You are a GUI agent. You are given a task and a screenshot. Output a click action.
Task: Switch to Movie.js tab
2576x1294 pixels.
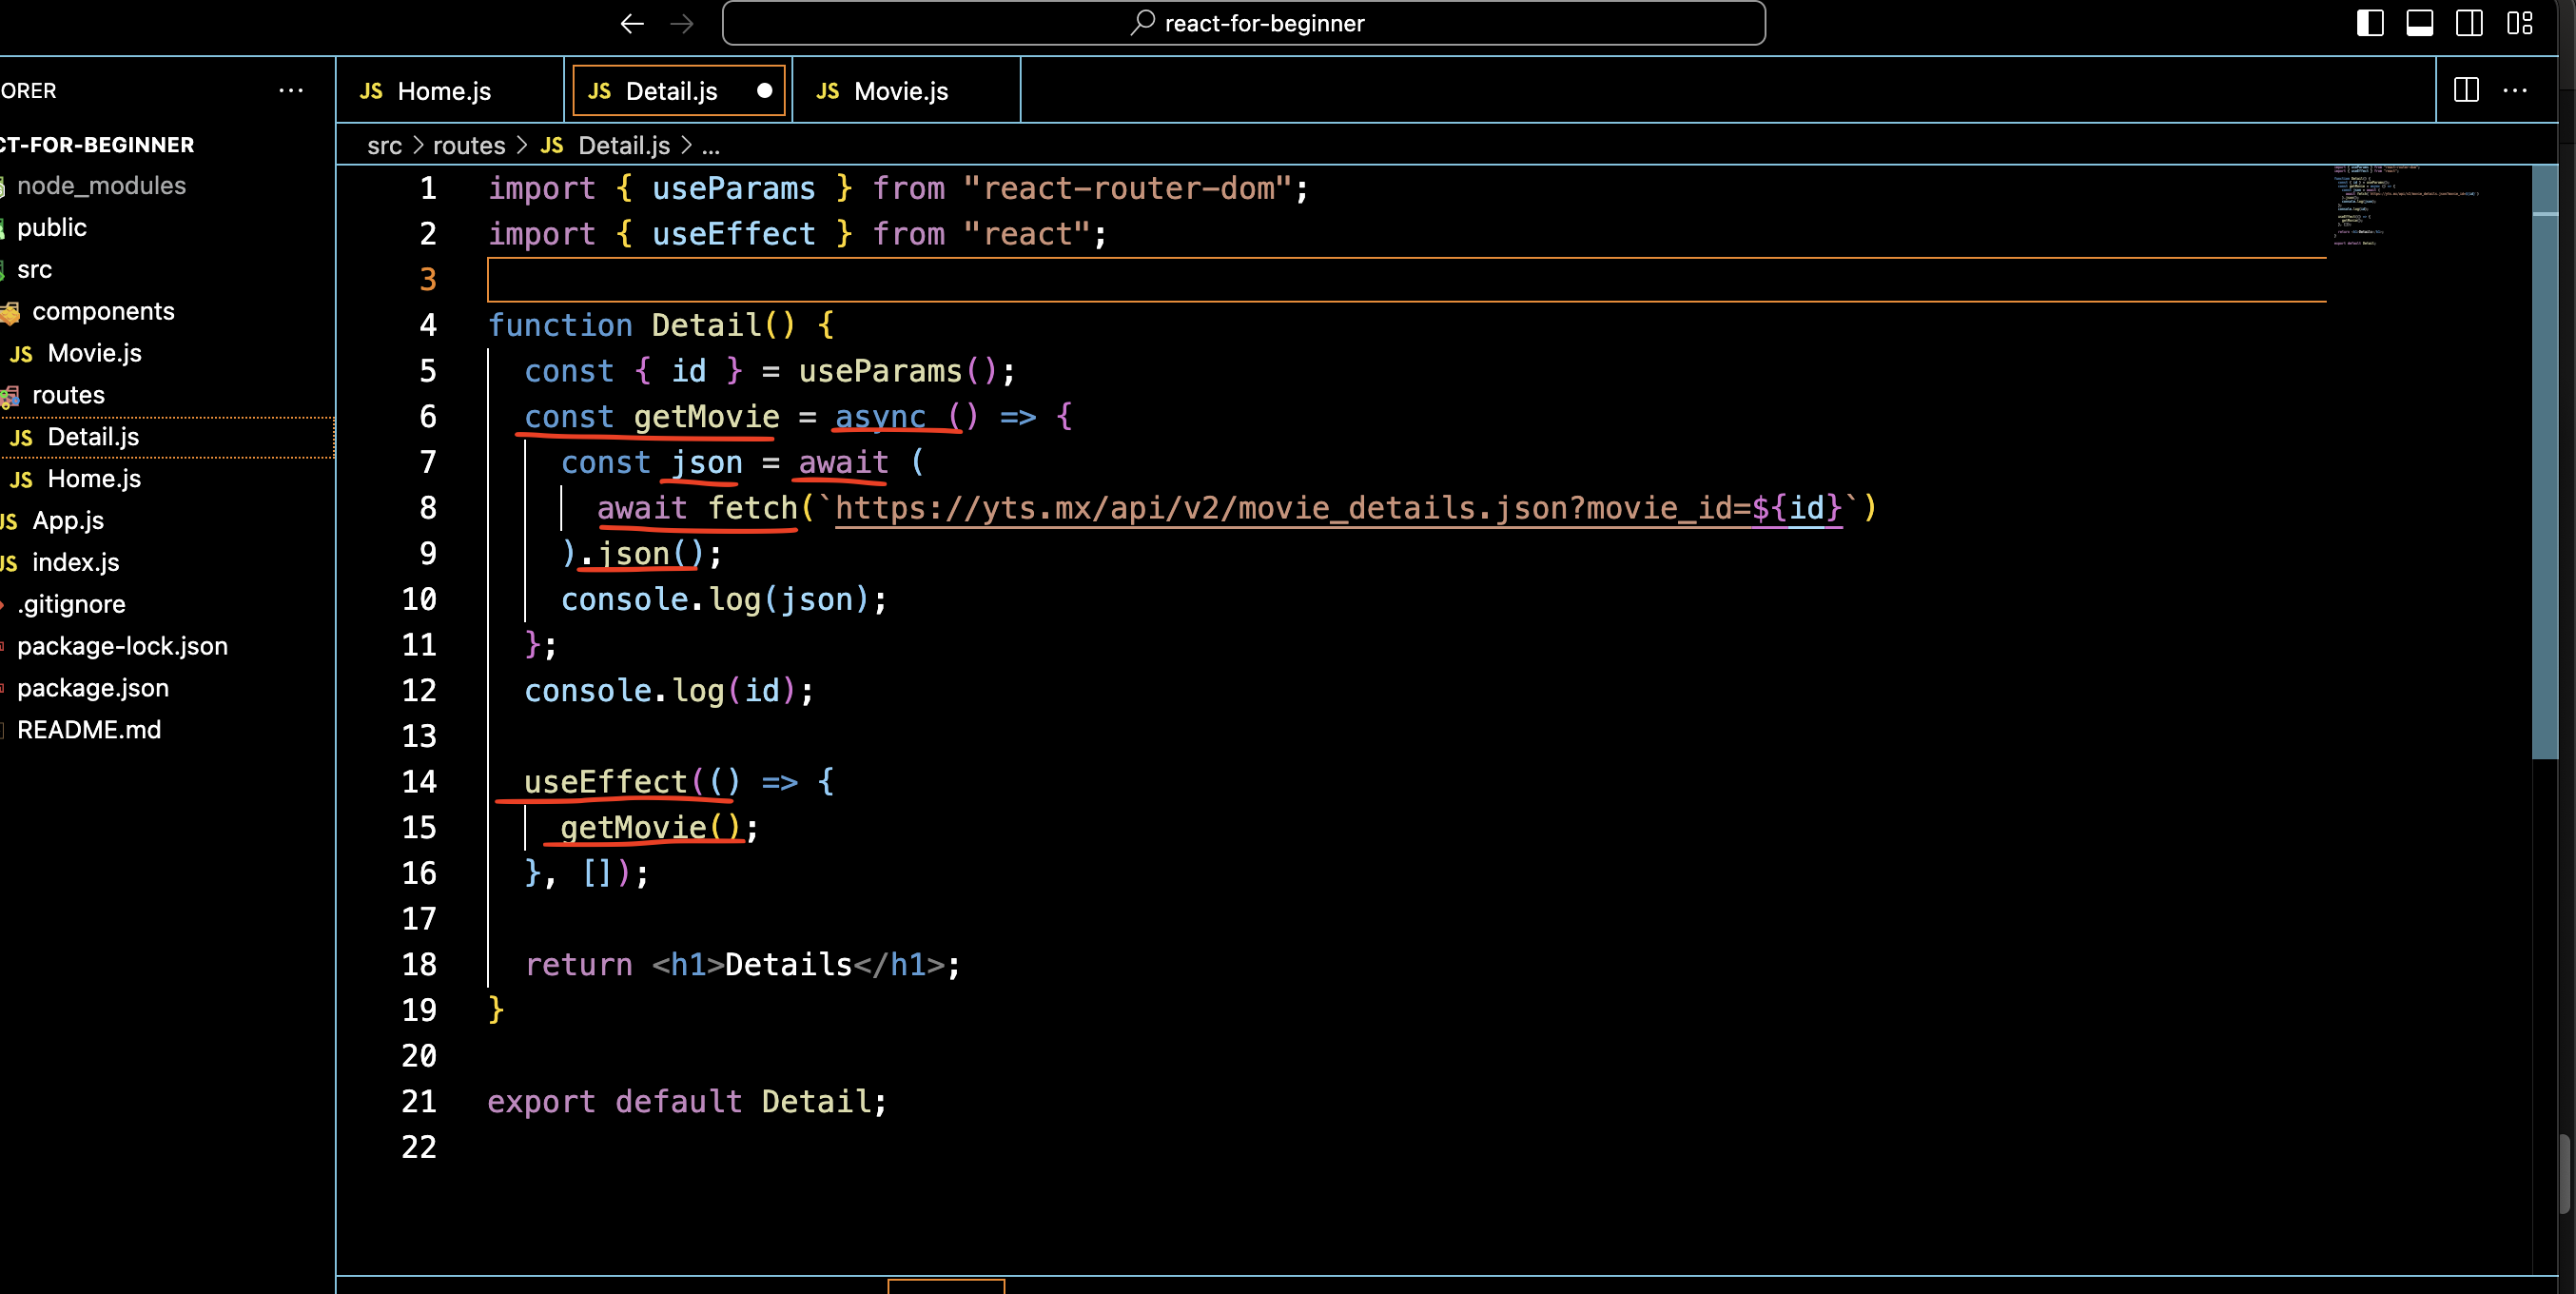[900, 91]
